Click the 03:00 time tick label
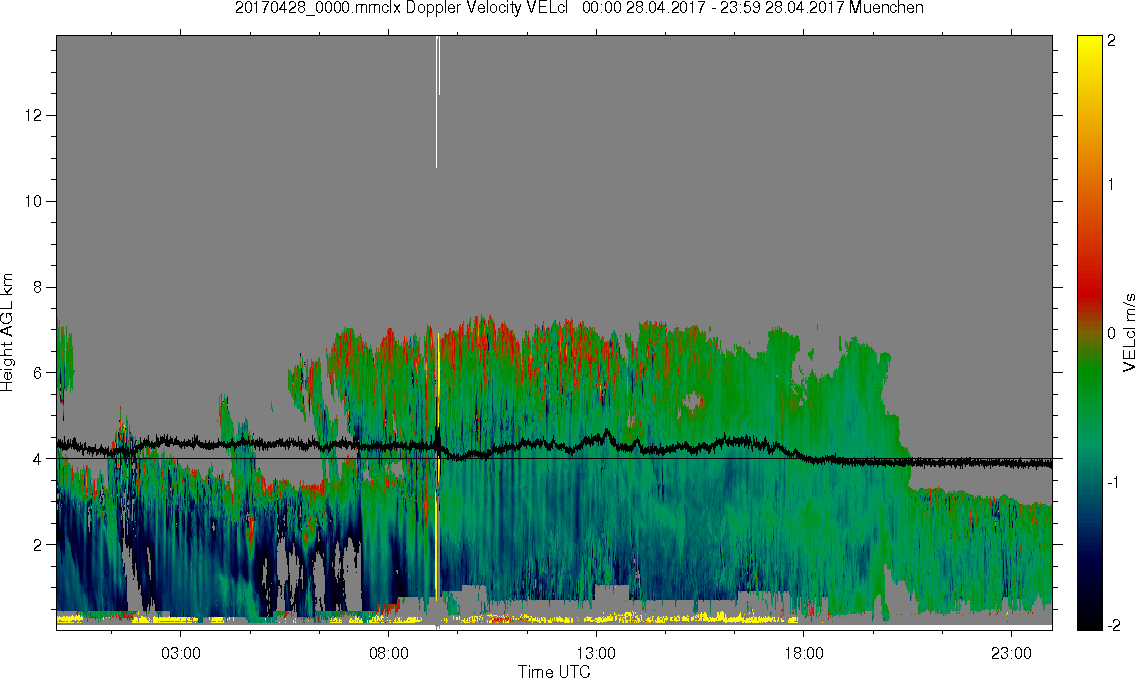Image resolution: width=1135 pixels, height=678 pixels. (180, 653)
